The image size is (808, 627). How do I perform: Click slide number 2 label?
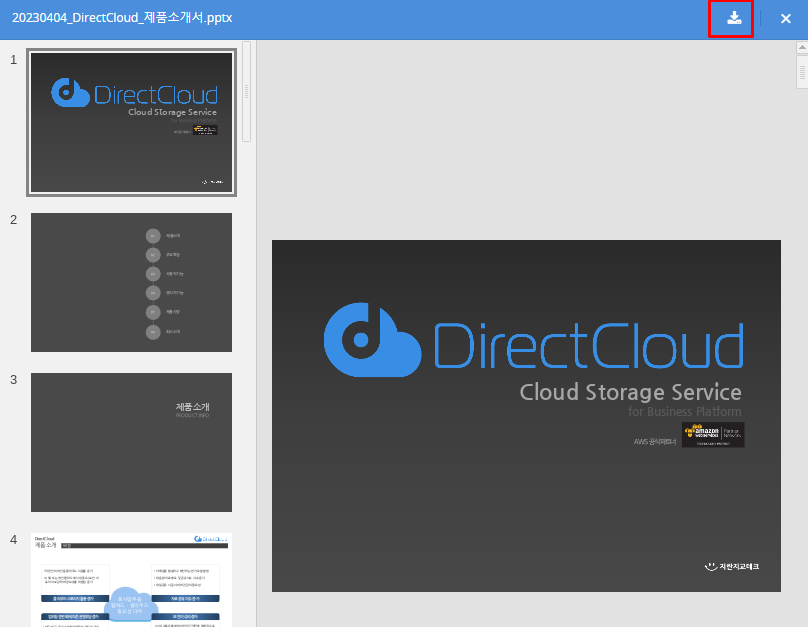pyautogui.click(x=14, y=220)
